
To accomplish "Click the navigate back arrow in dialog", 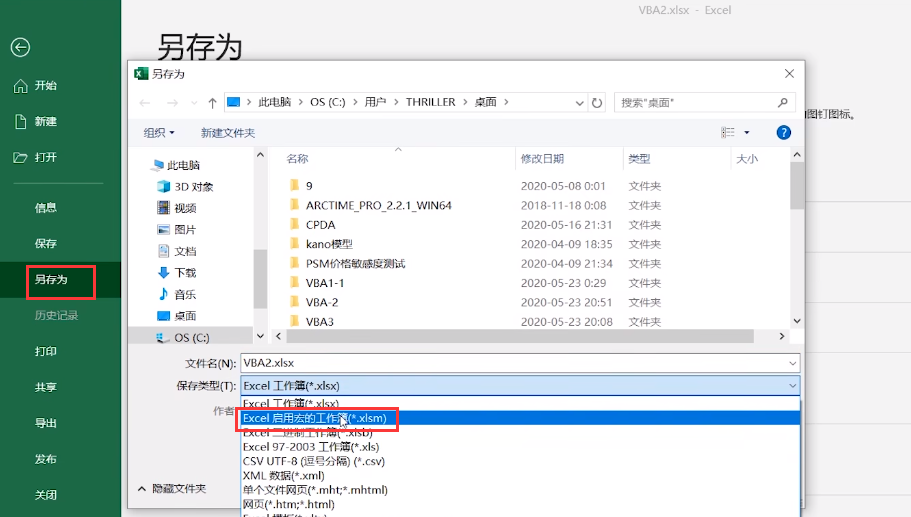I will click(145, 103).
